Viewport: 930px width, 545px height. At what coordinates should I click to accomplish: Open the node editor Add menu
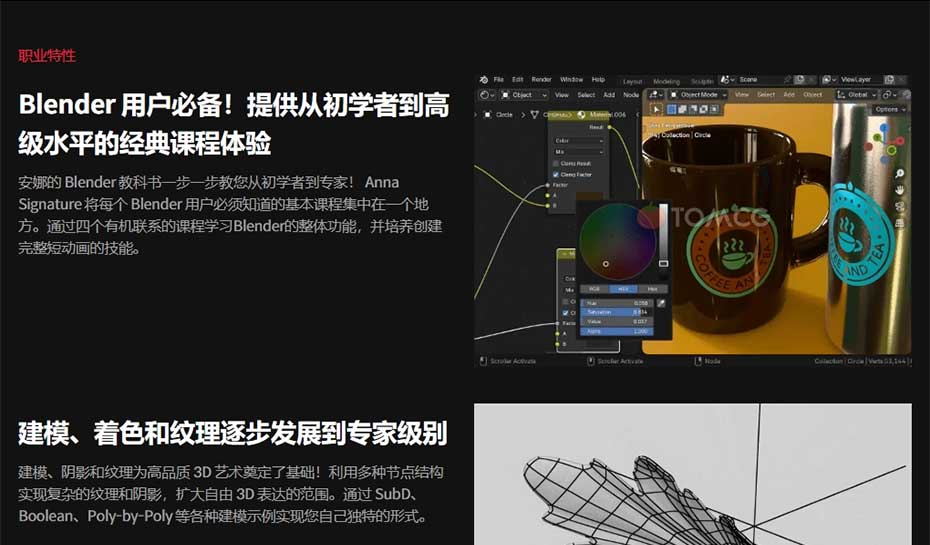[x=609, y=95]
